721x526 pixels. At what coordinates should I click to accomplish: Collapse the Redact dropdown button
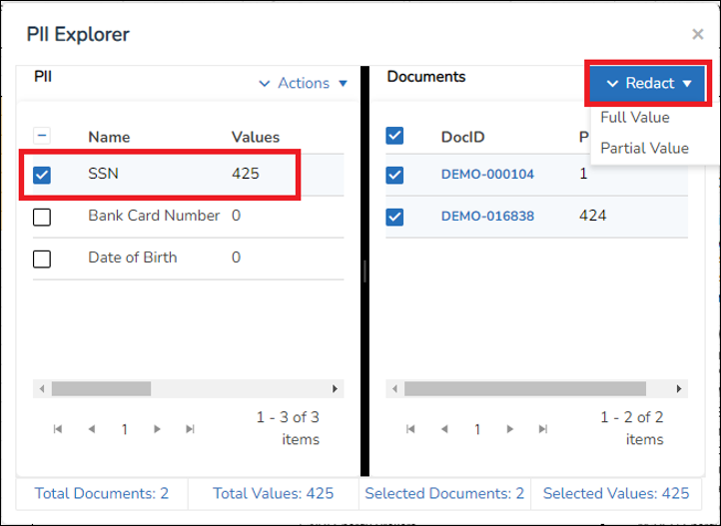tap(648, 83)
